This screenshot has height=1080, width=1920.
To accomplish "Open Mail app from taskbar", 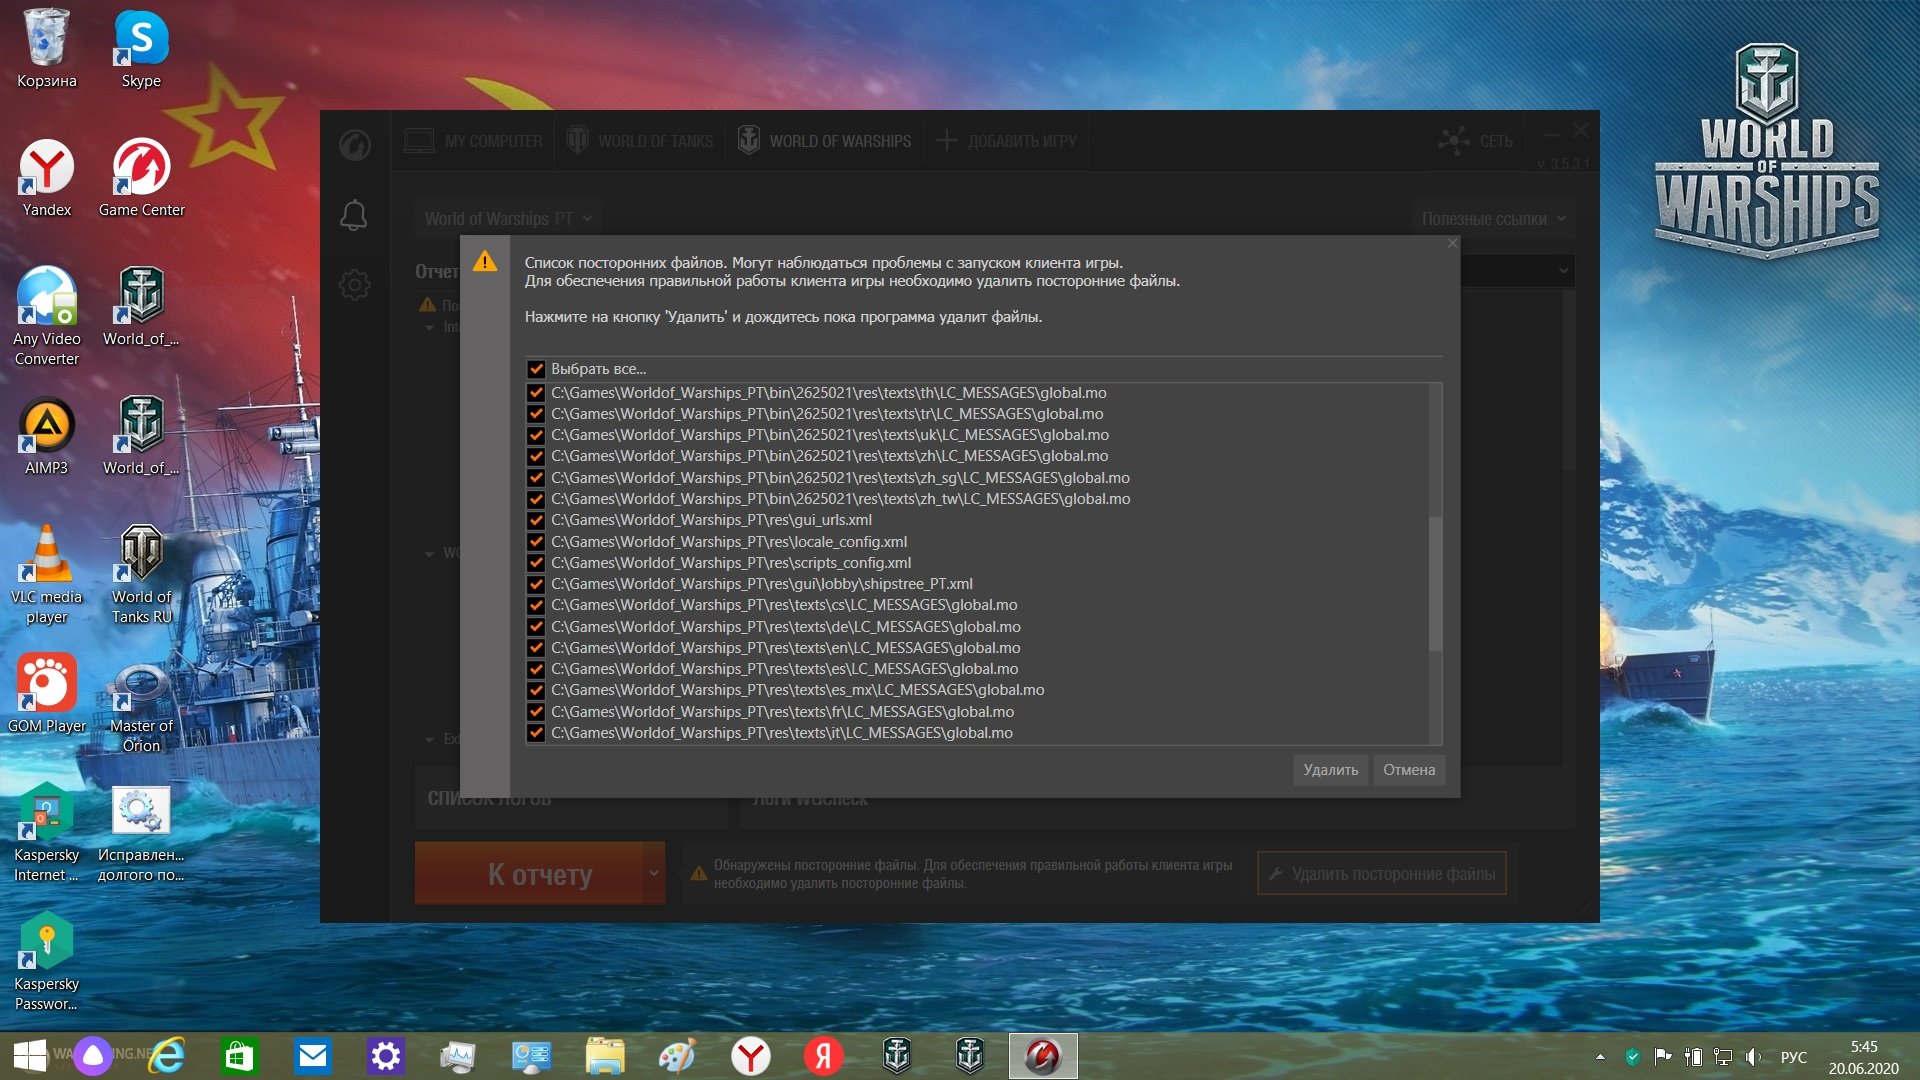I will [313, 1056].
